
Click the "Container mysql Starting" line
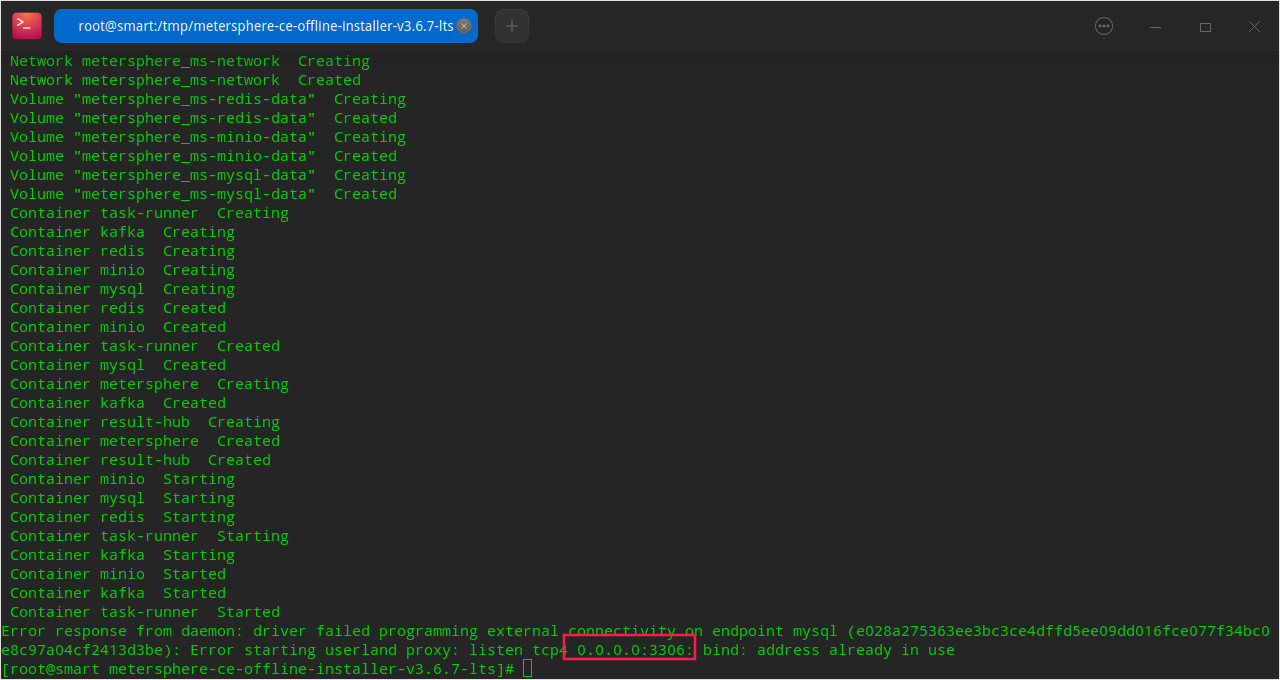click(x=122, y=498)
